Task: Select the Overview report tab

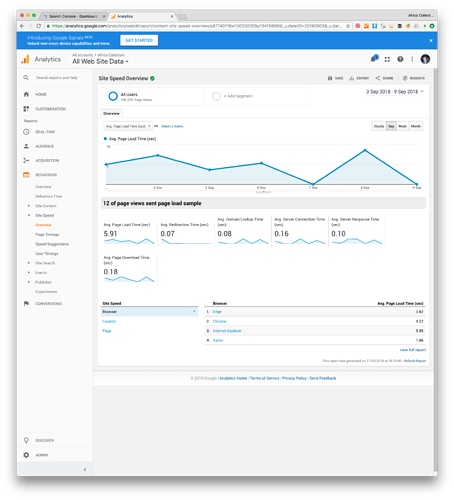Action: pos(111,113)
